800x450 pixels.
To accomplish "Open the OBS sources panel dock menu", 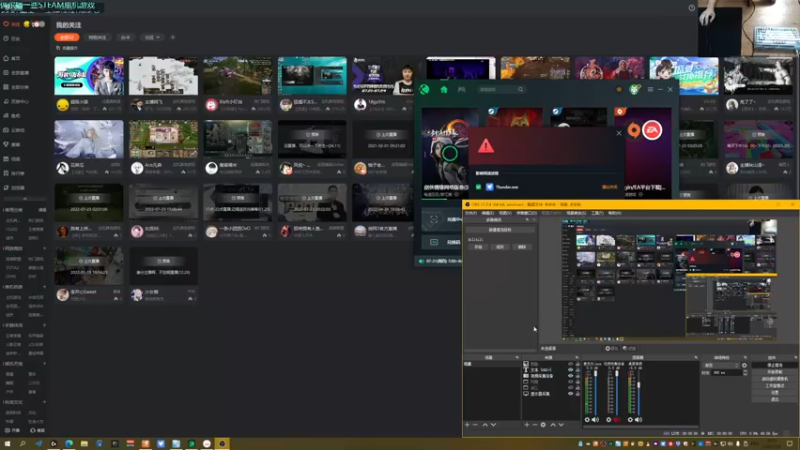I will point(577,358).
